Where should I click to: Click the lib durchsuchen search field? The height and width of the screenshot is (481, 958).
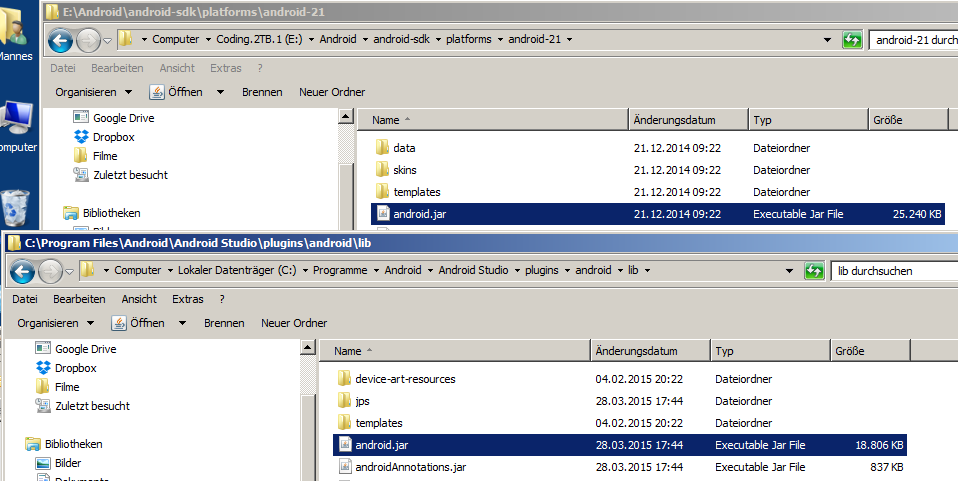tap(895, 271)
